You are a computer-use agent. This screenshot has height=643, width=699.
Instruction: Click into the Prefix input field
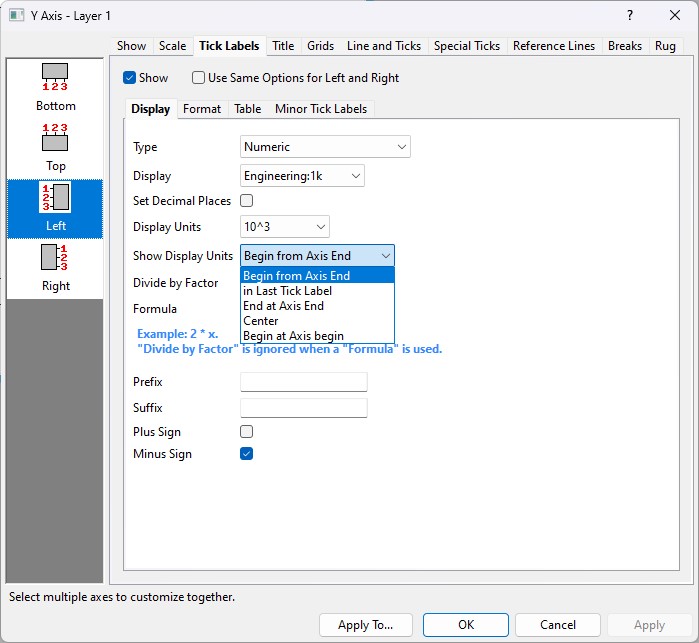(304, 382)
